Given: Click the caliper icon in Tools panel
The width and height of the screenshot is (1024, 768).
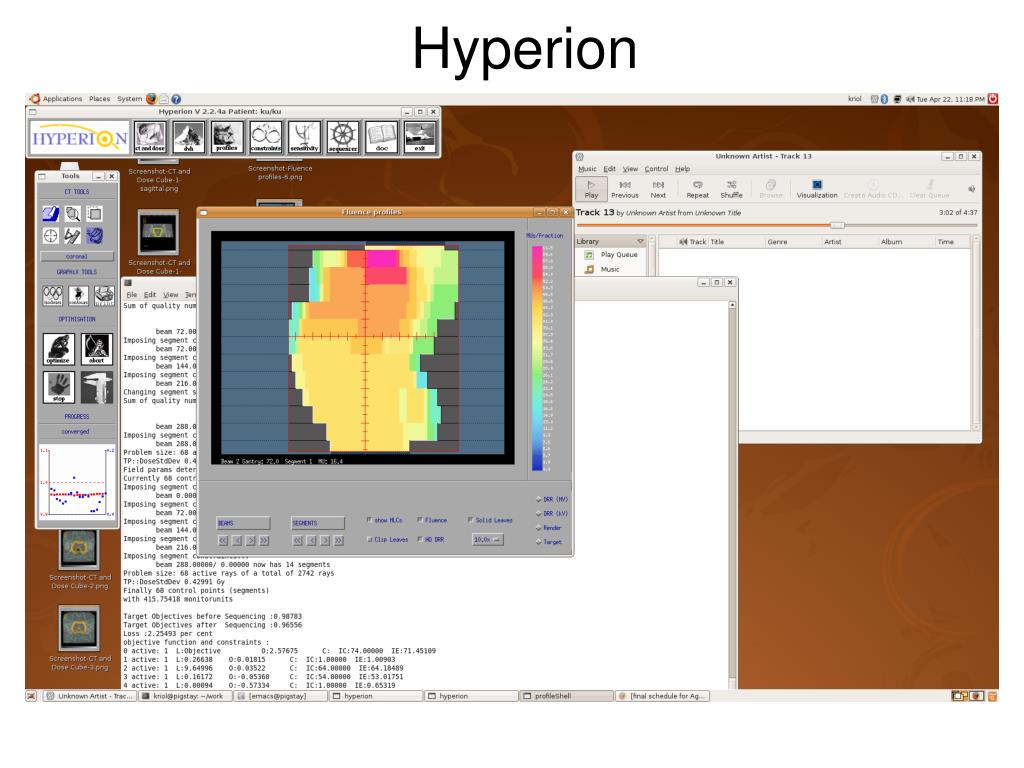Looking at the screenshot, I should click(x=97, y=387).
